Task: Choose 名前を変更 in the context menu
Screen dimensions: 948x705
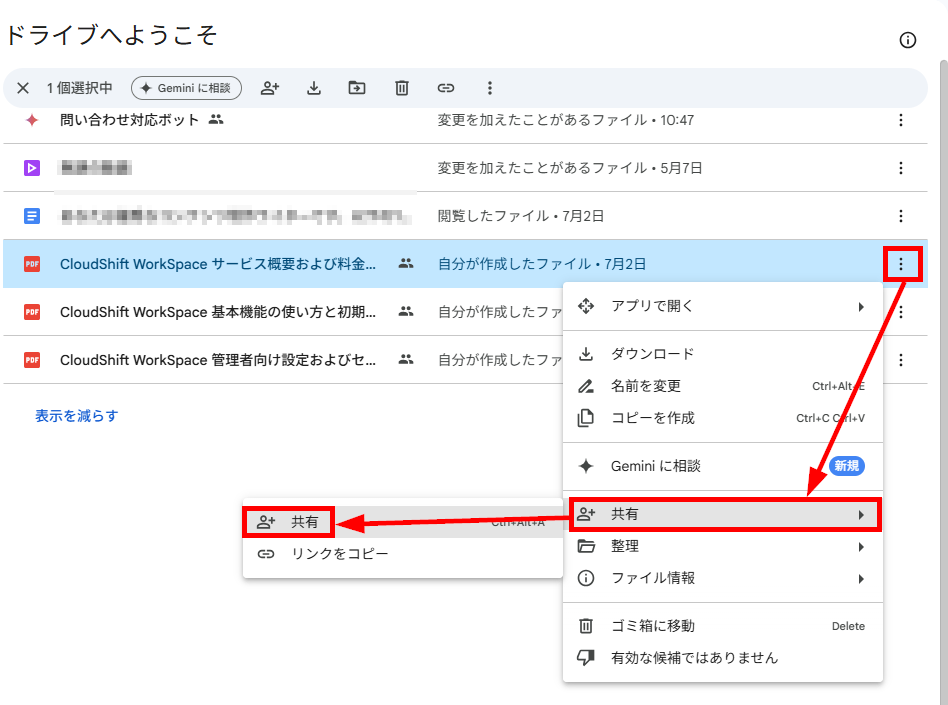Action: (x=722, y=386)
